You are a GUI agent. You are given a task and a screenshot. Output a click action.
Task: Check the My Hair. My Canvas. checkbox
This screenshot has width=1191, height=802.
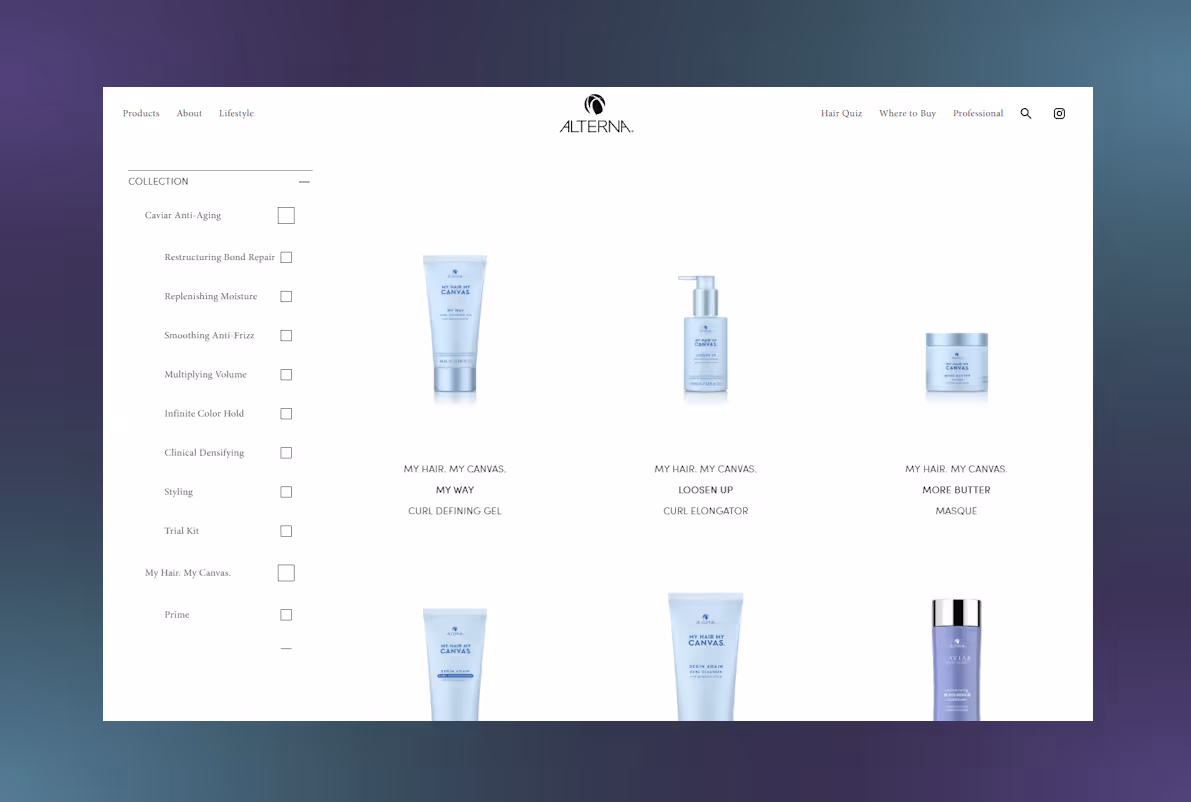(x=286, y=573)
